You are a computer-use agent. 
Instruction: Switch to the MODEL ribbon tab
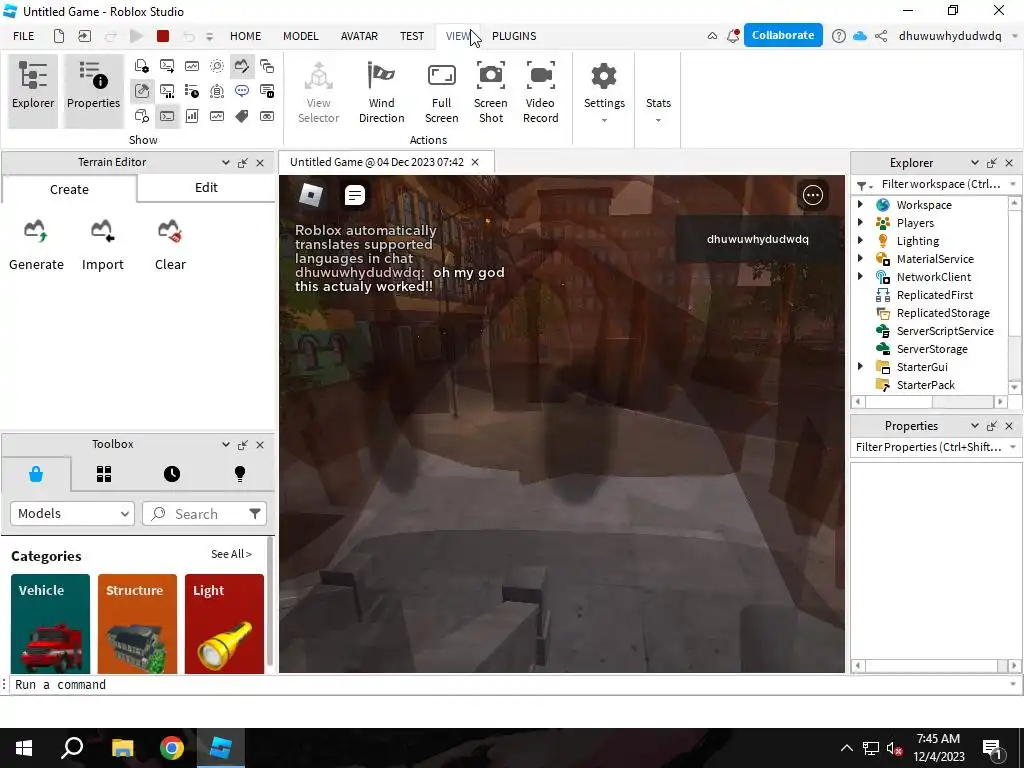[300, 36]
